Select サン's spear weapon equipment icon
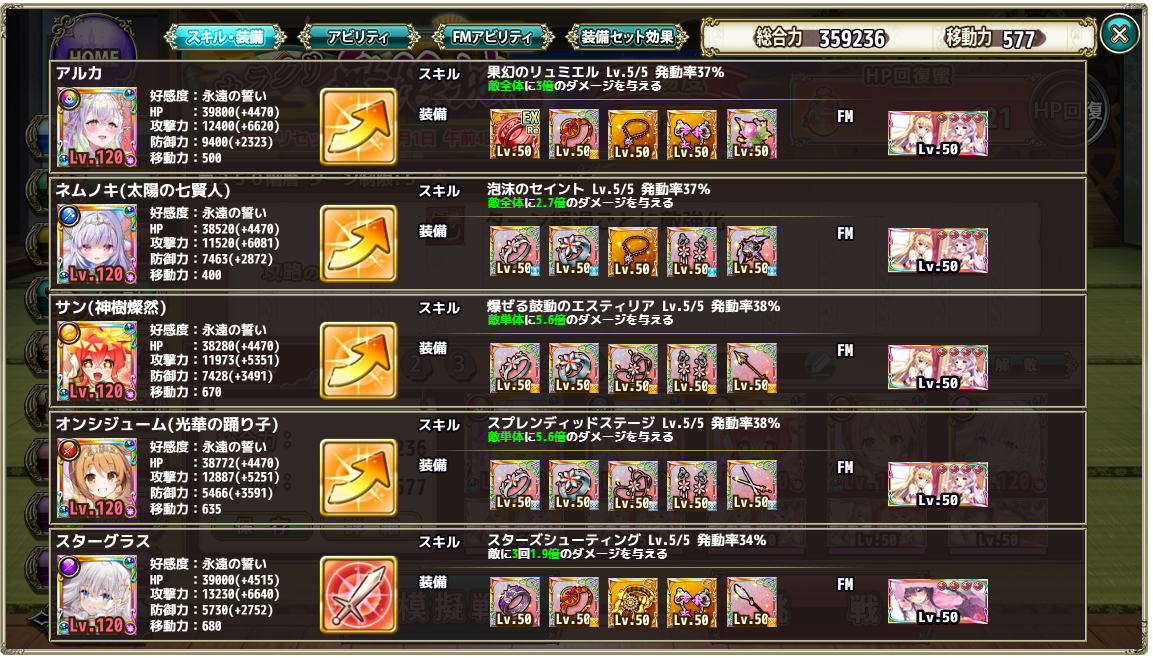The image size is (1153, 658). click(752, 368)
